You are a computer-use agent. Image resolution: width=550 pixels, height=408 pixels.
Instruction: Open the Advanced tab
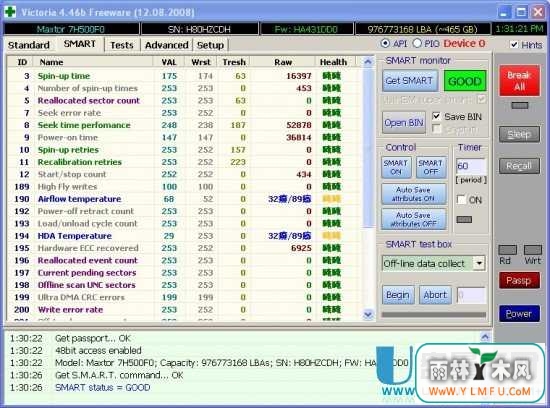click(167, 45)
